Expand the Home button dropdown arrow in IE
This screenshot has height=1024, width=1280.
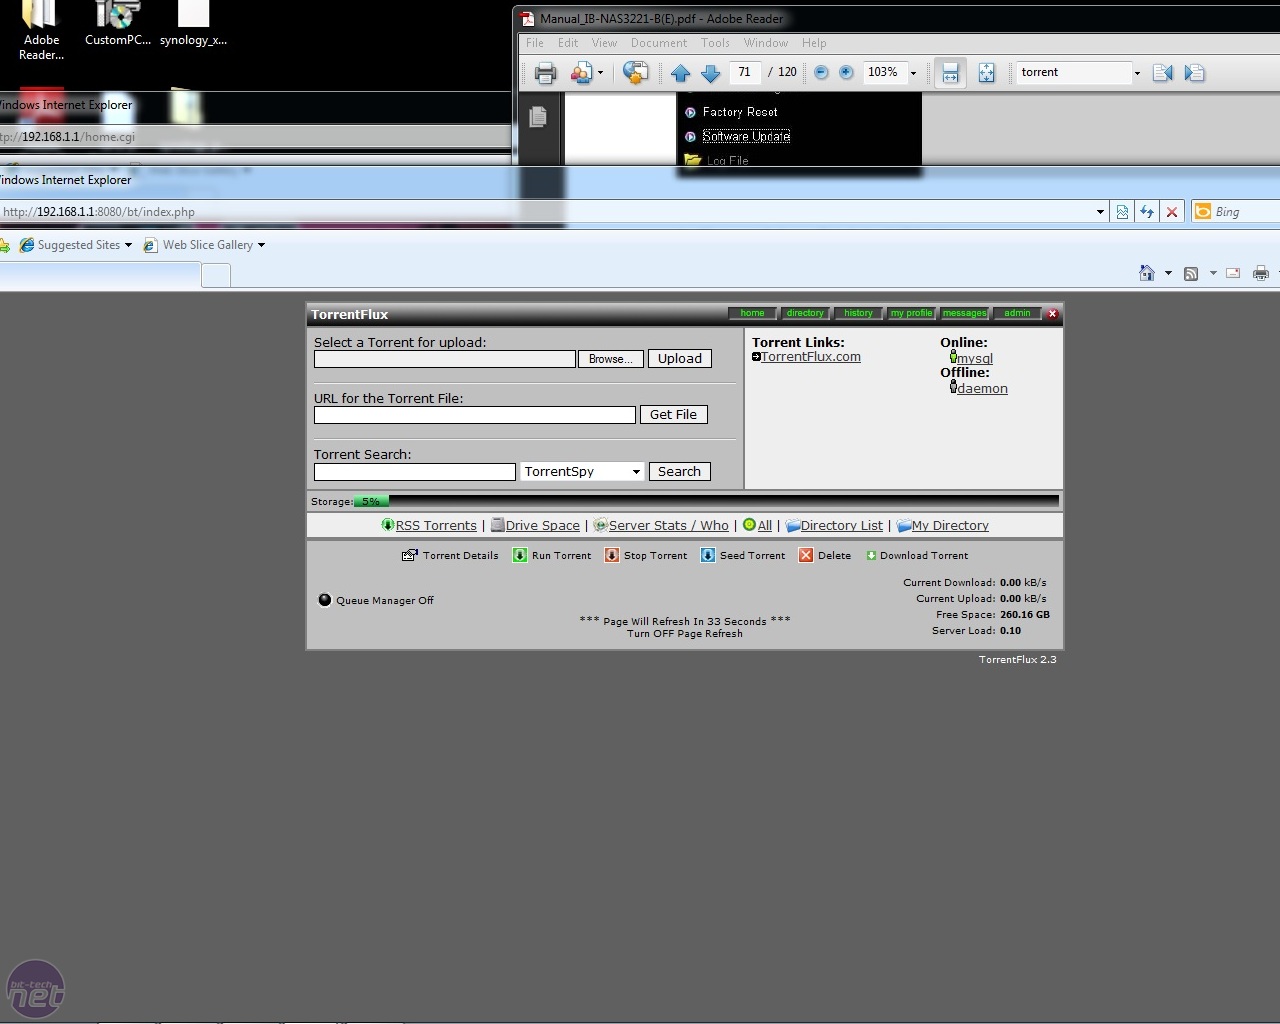coord(1168,273)
